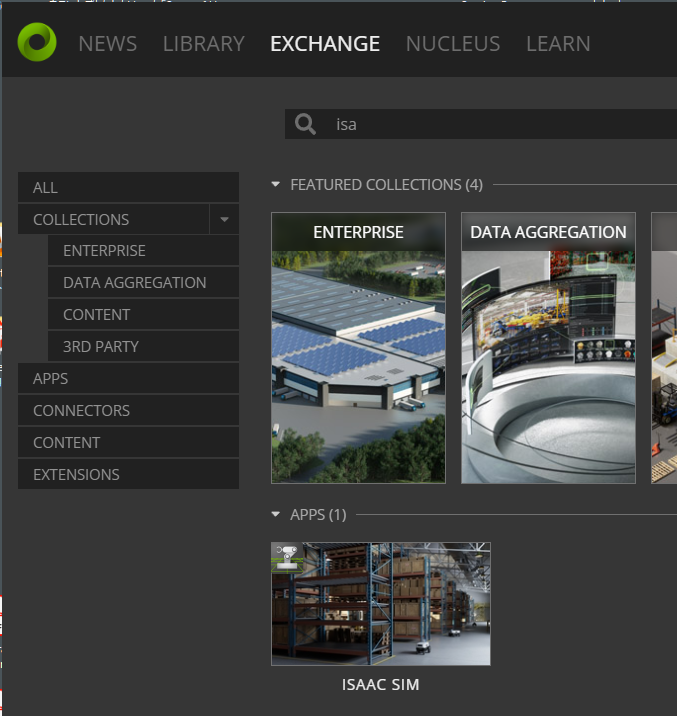
Task: Filter by the EXTENSIONS category
Action: [x=128, y=474]
